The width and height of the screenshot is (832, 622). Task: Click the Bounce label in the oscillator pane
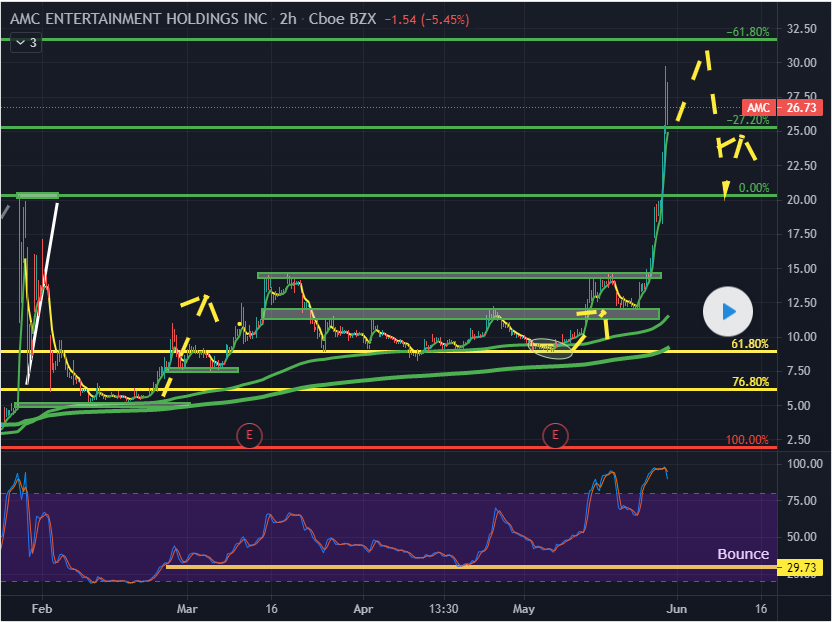pyautogui.click(x=743, y=554)
